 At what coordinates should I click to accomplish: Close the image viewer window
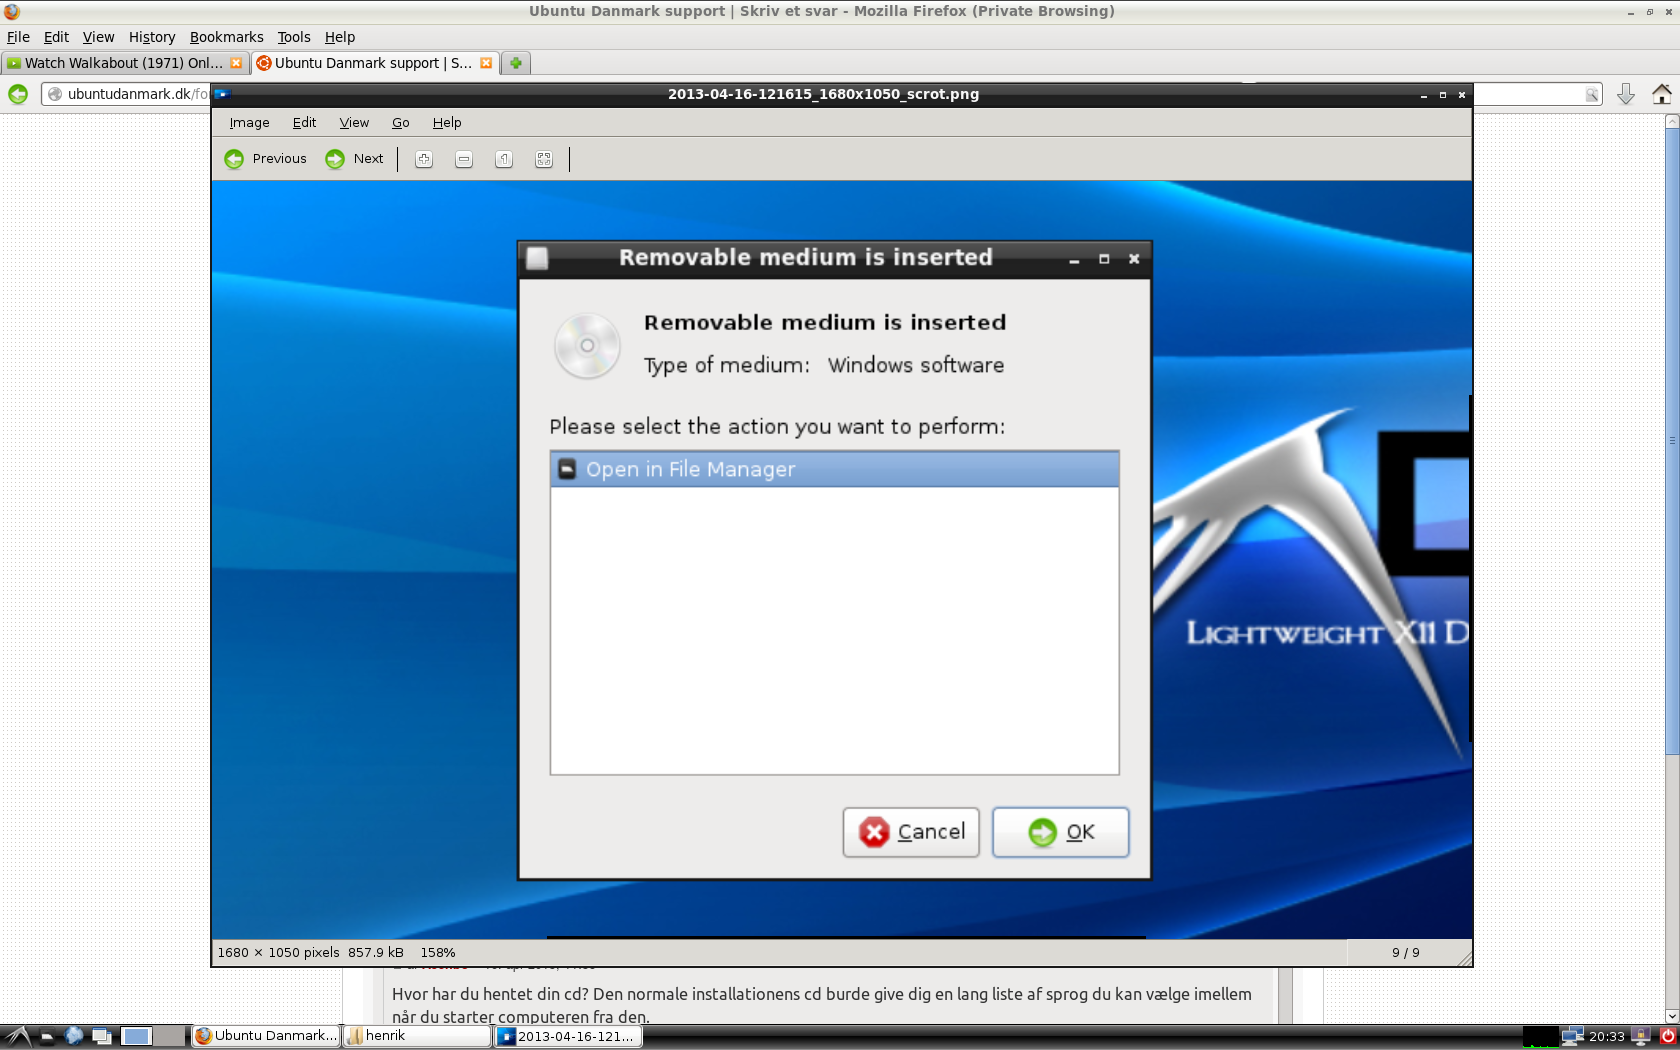pyautogui.click(x=1462, y=95)
